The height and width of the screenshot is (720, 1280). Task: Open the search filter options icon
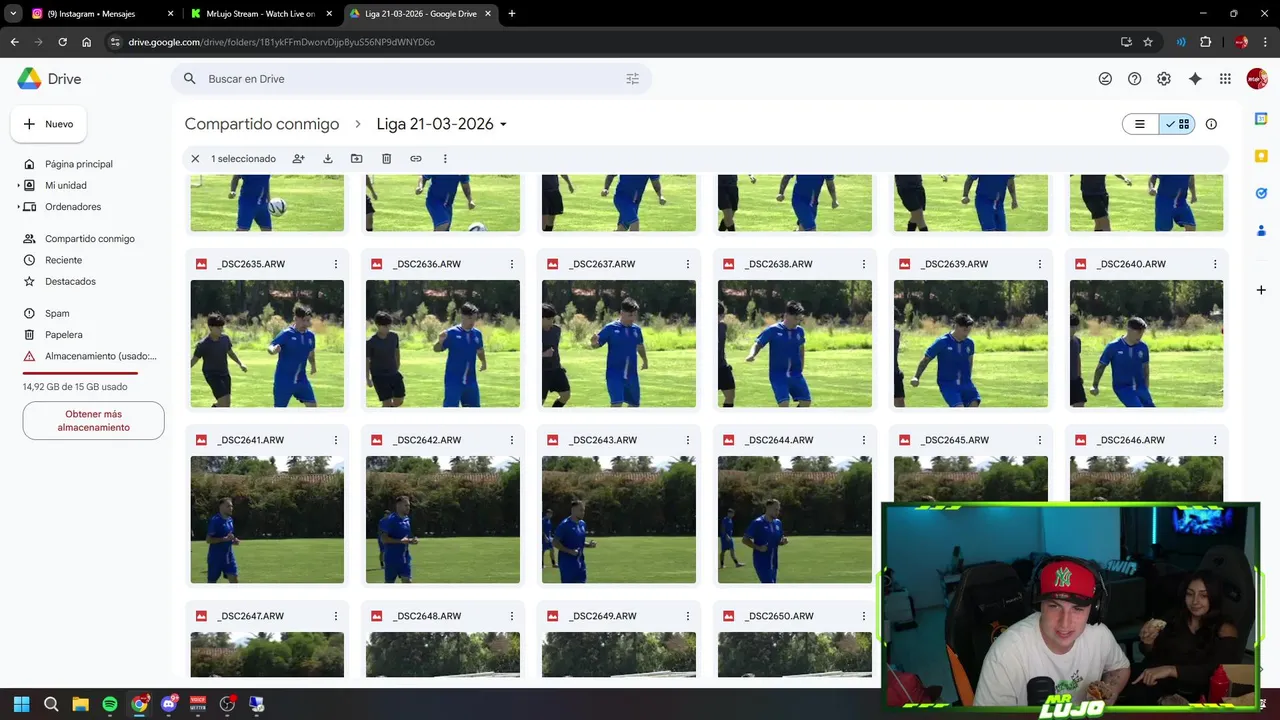(x=632, y=79)
